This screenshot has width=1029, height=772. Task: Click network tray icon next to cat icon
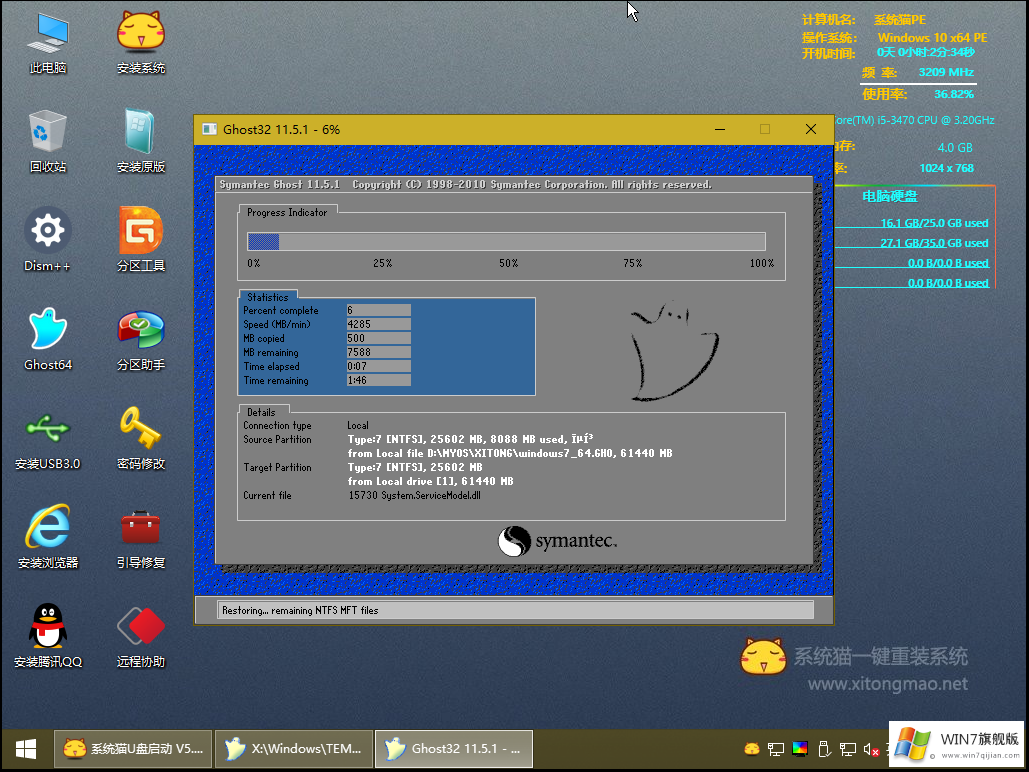776,749
